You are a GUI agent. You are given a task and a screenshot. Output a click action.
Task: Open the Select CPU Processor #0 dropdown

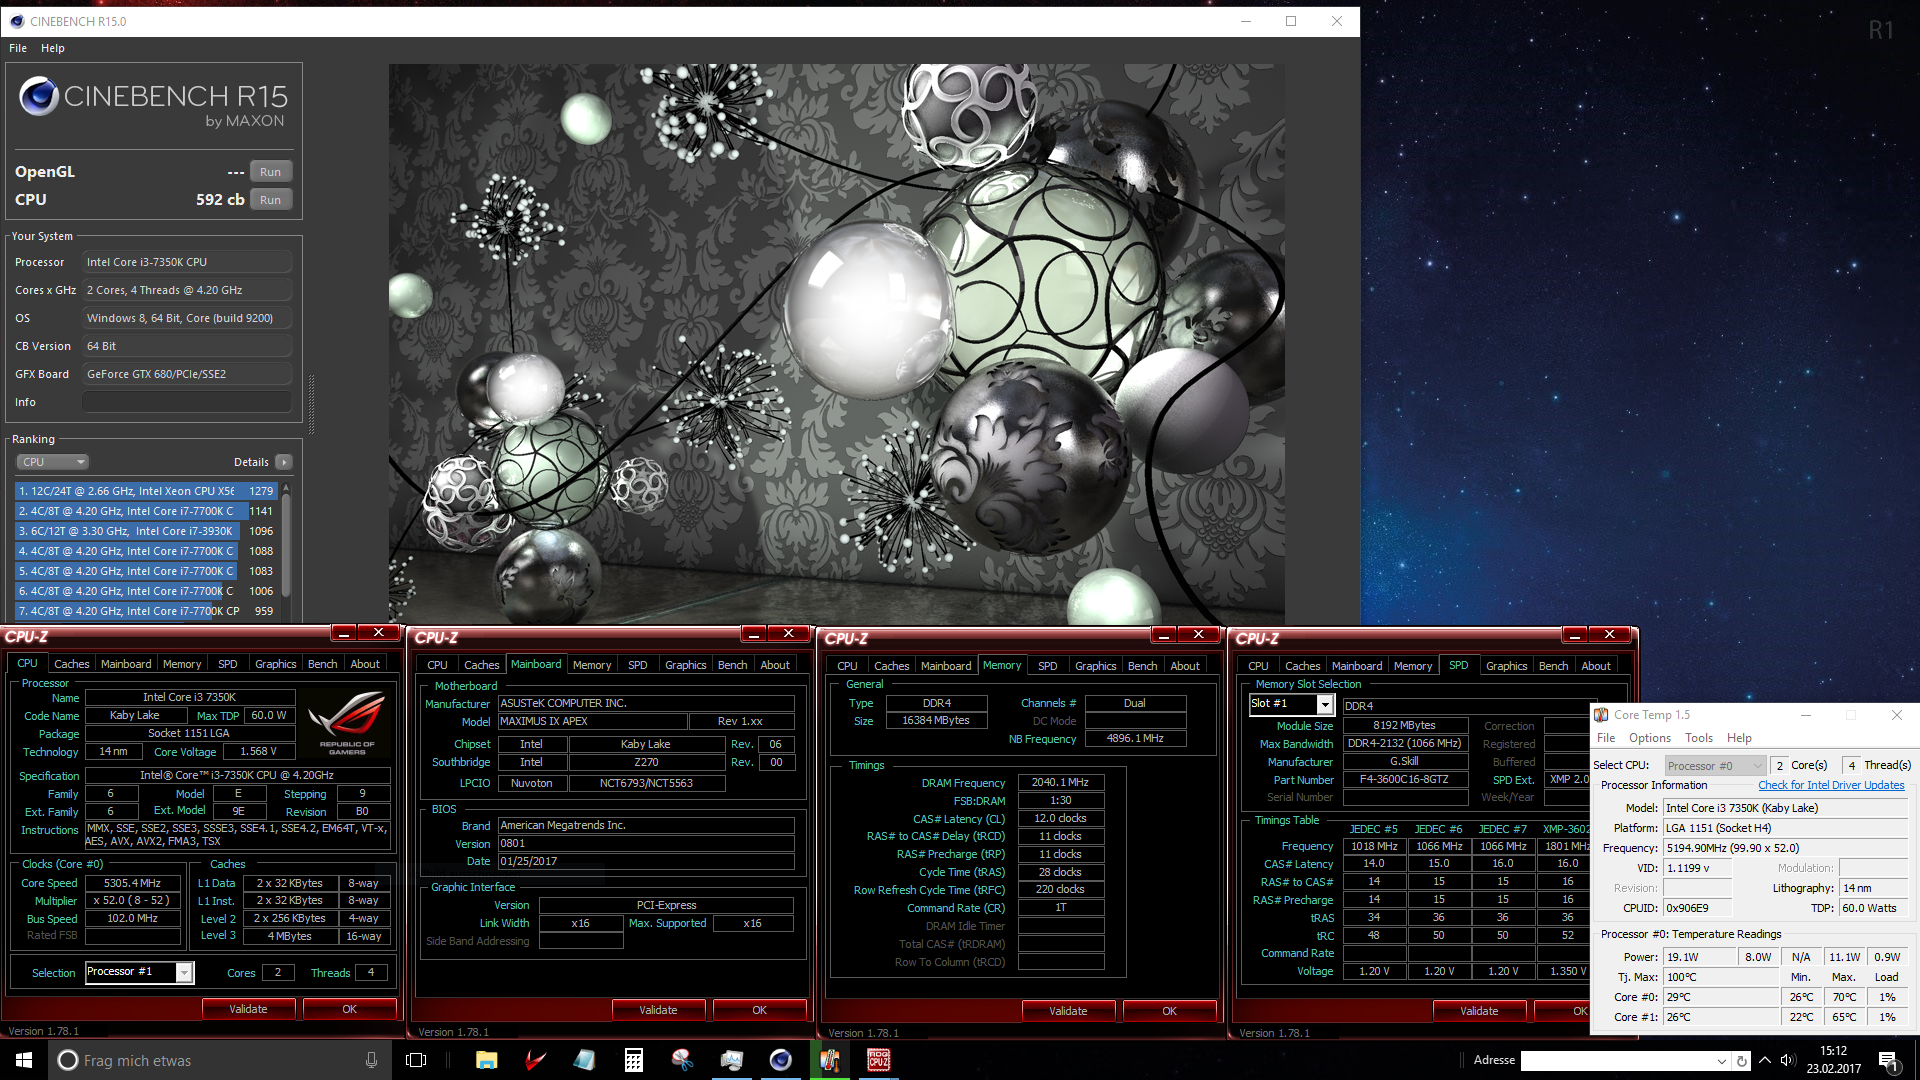tap(1715, 766)
